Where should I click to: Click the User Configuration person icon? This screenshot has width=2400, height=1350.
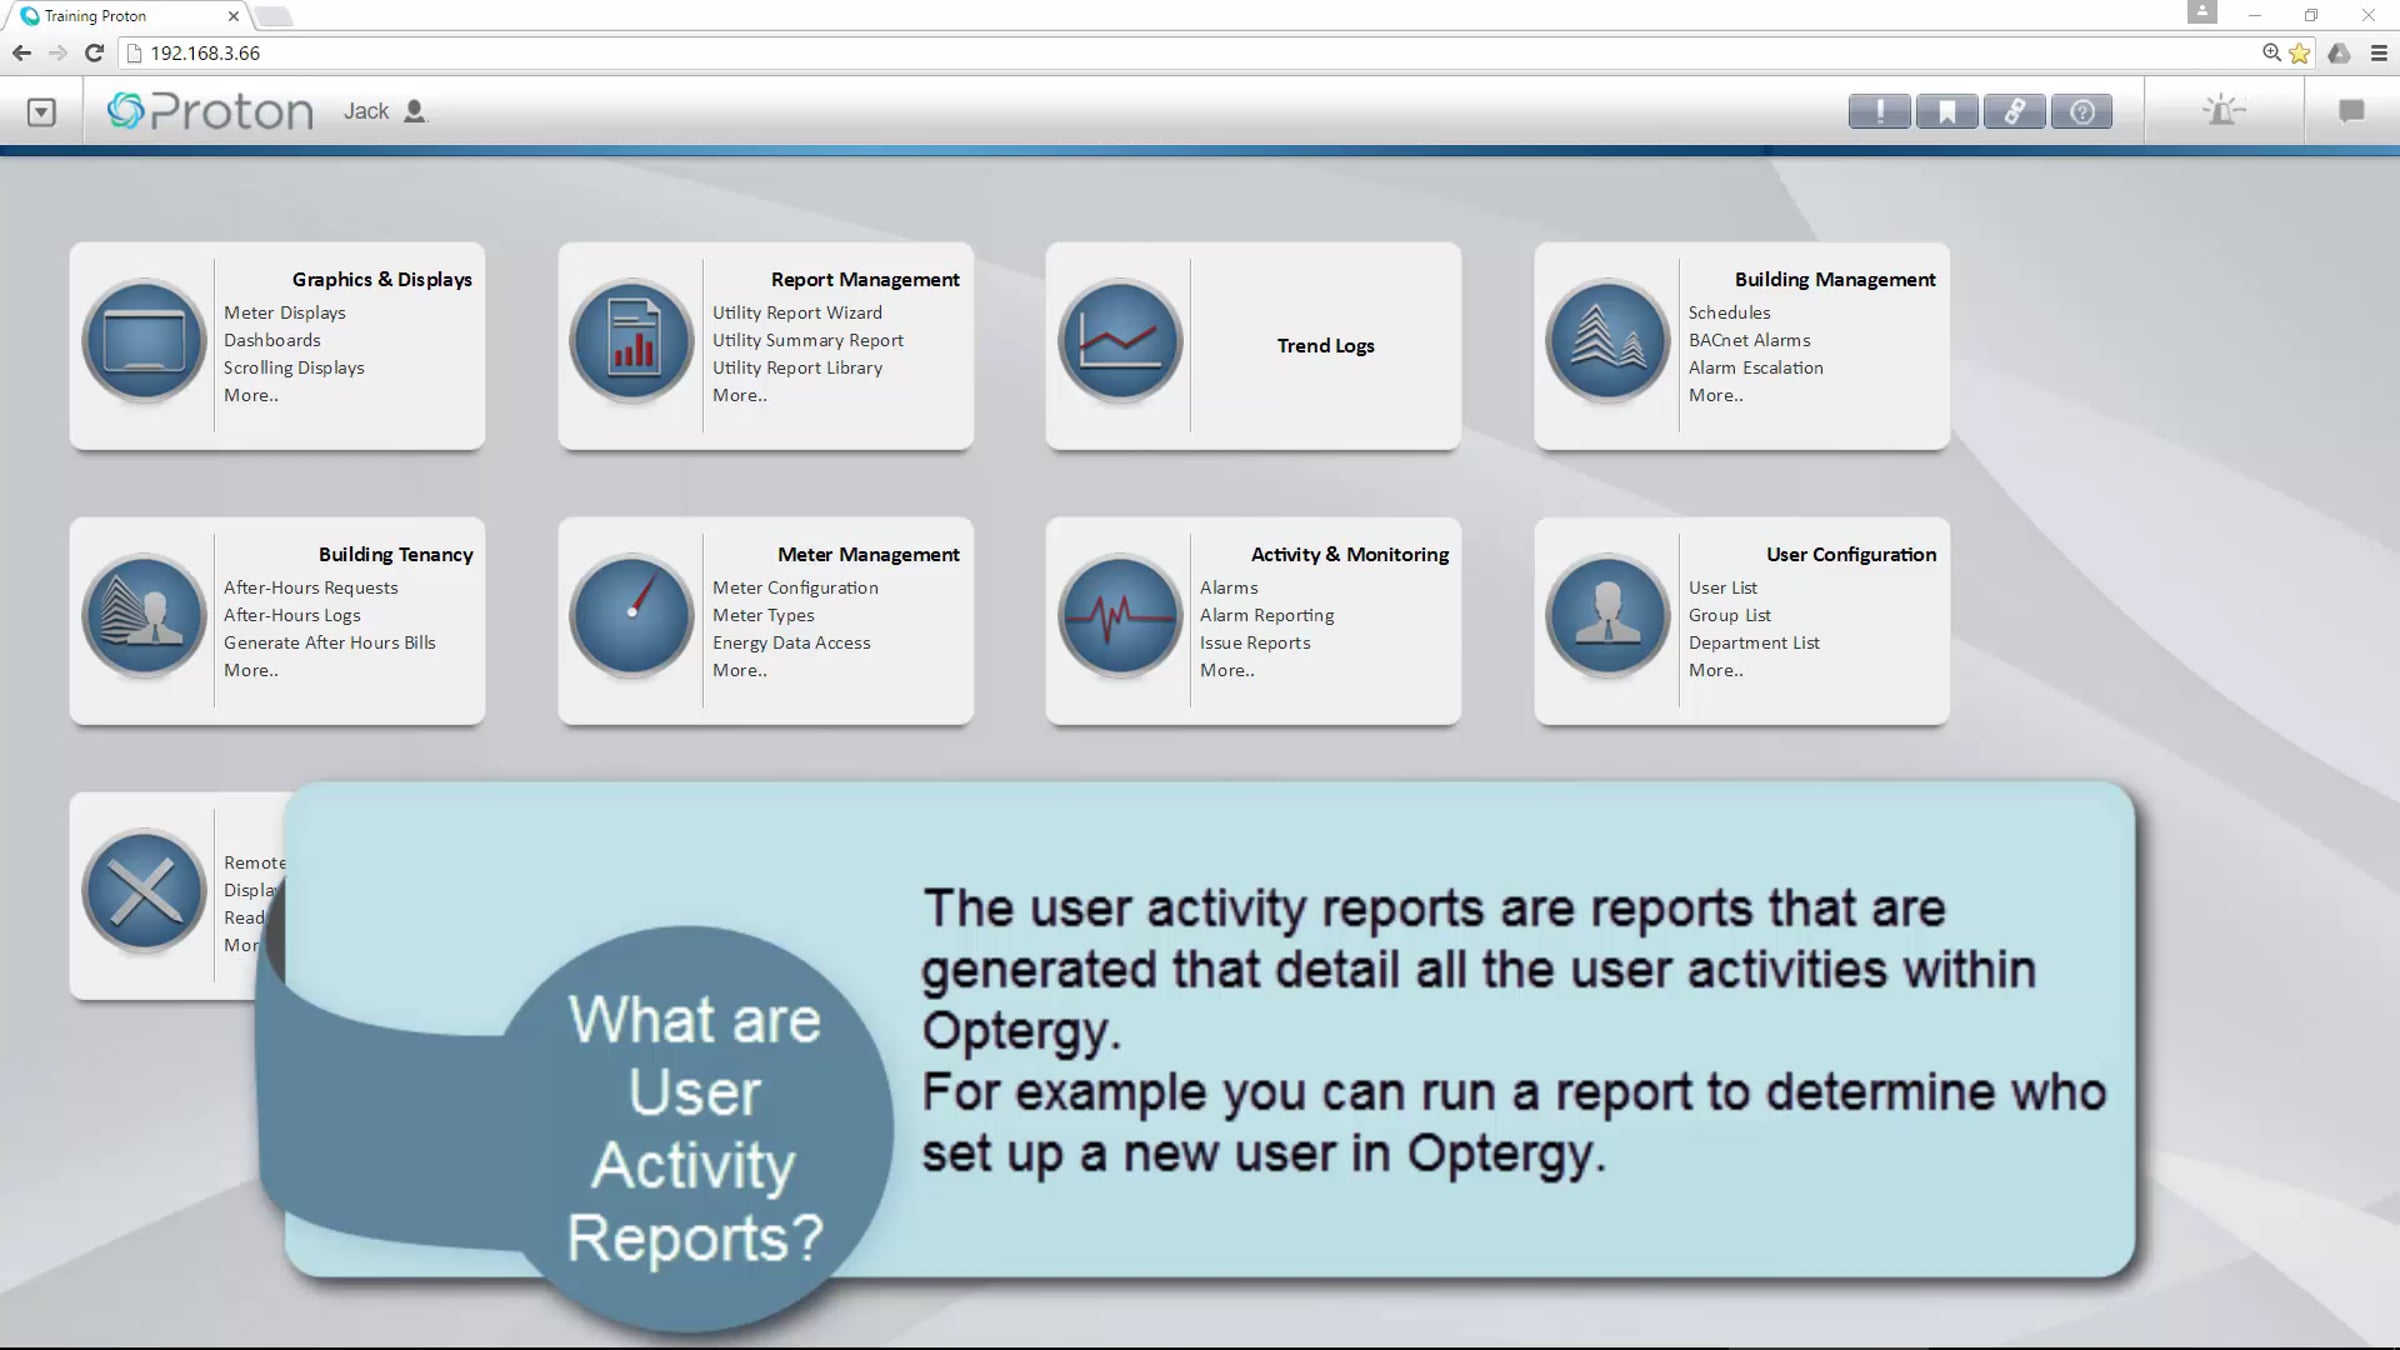point(1608,615)
